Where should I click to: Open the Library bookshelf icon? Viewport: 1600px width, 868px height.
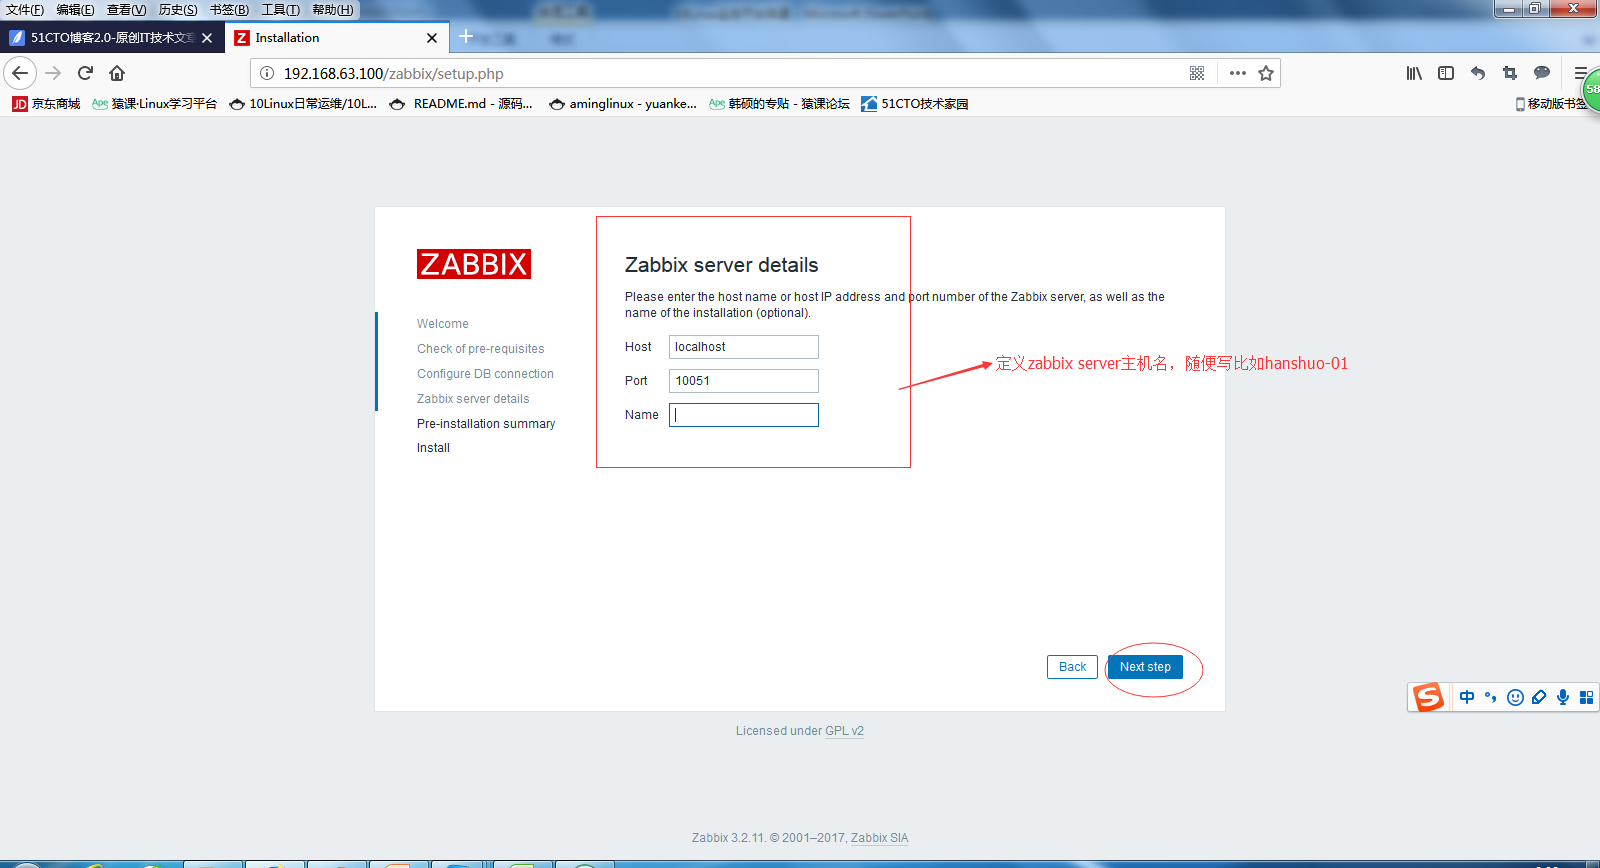1414,73
